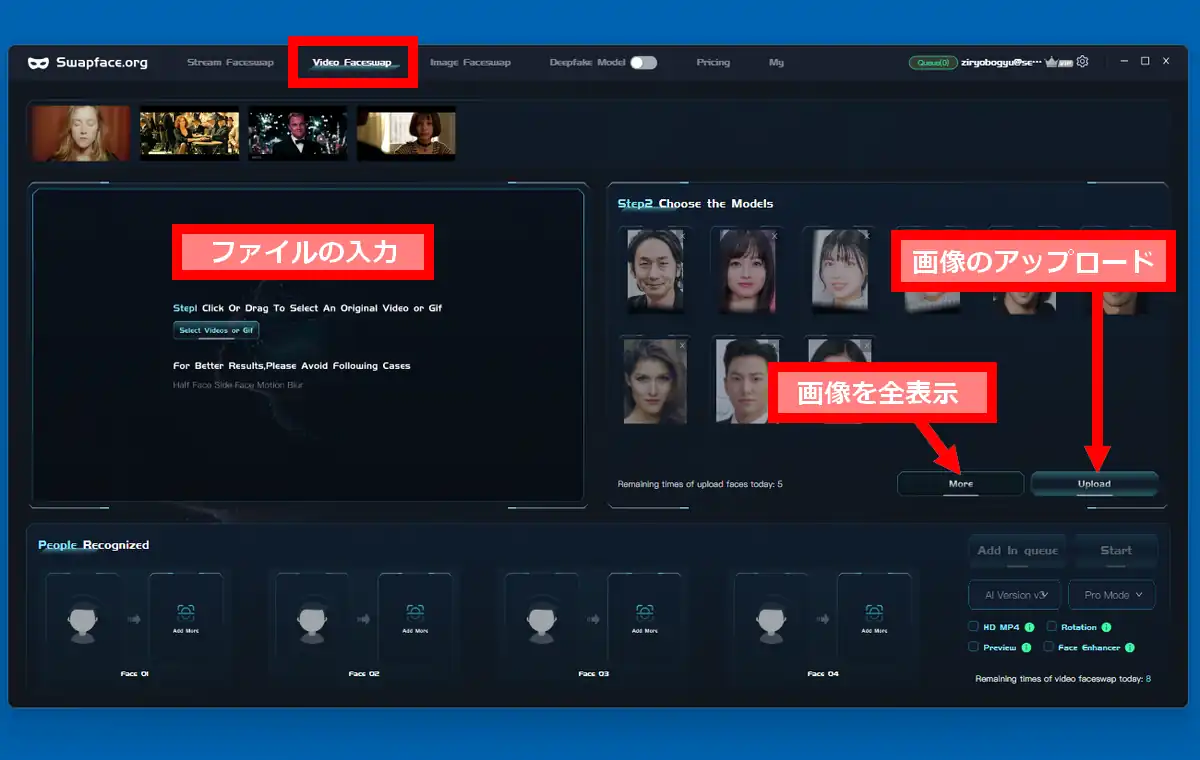This screenshot has height=760, width=1200.
Task: Click the Select Videos or Gif button
Action: click(x=216, y=330)
